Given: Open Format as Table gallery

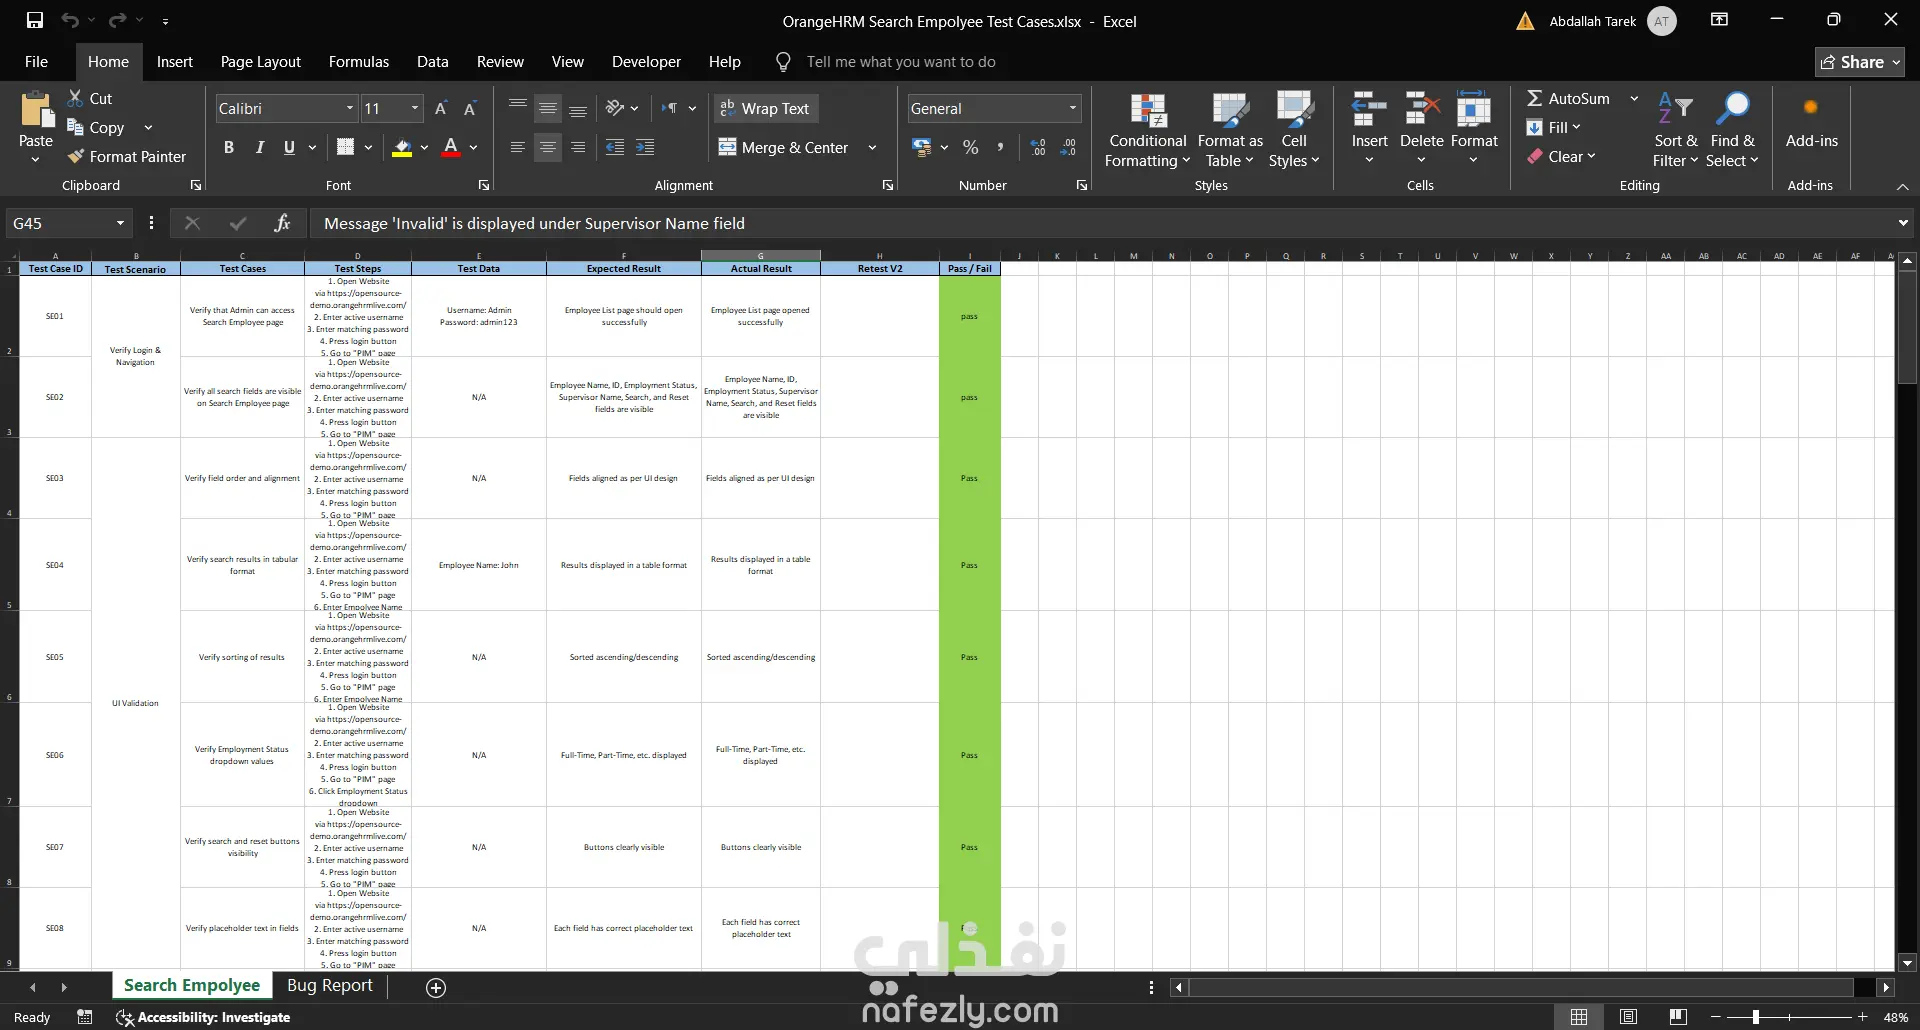Looking at the screenshot, I should click(x=1230, y=130).
